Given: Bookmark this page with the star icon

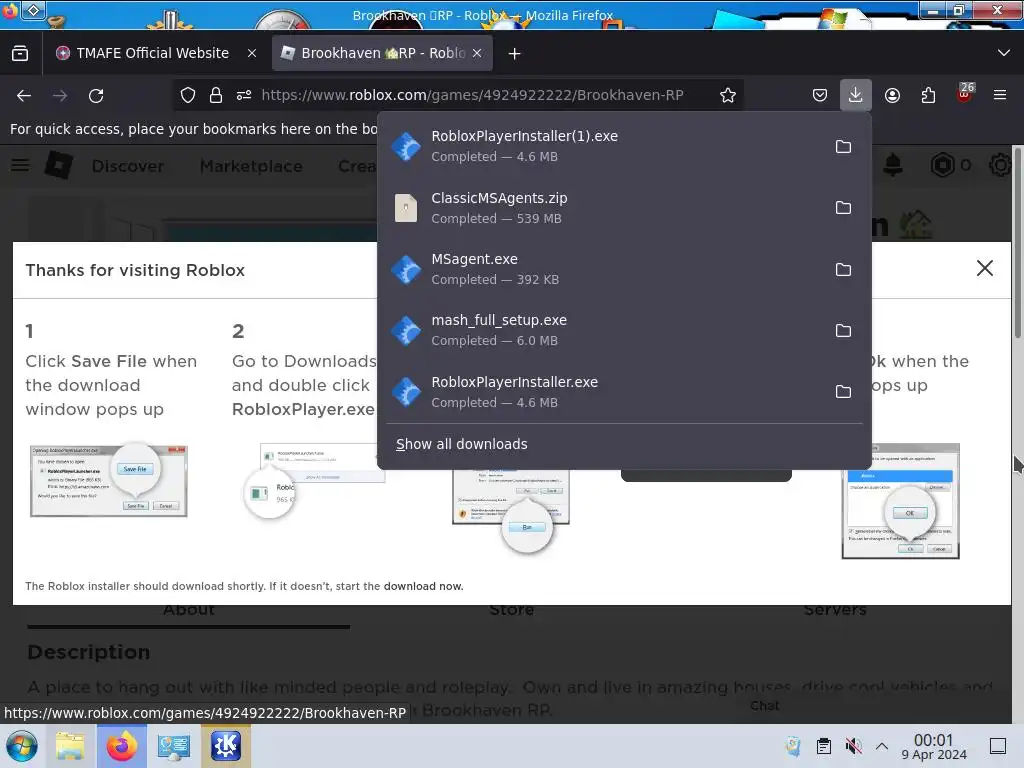Looking at the screenshot, I should (x=728, y=95).
